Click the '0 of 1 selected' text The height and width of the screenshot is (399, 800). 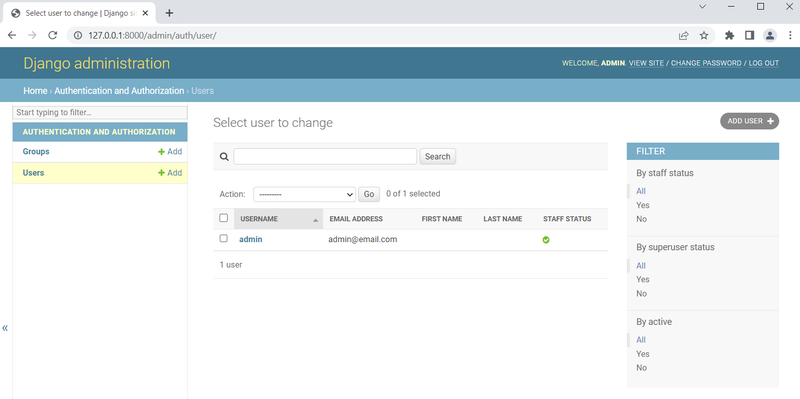tap(413, 194)
